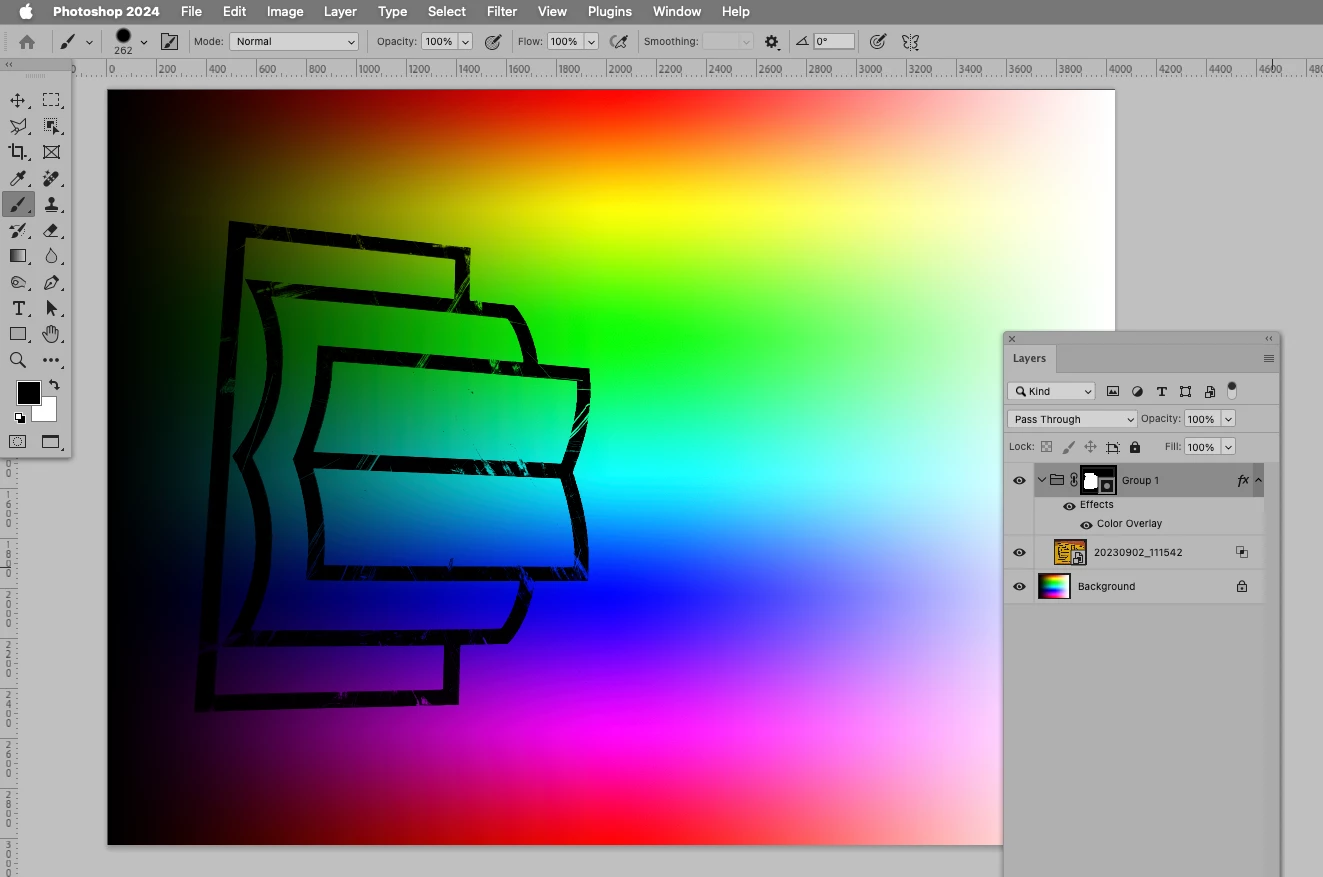Open the File menu
Screen dimensions: 1323x877
tap(191, 11)
